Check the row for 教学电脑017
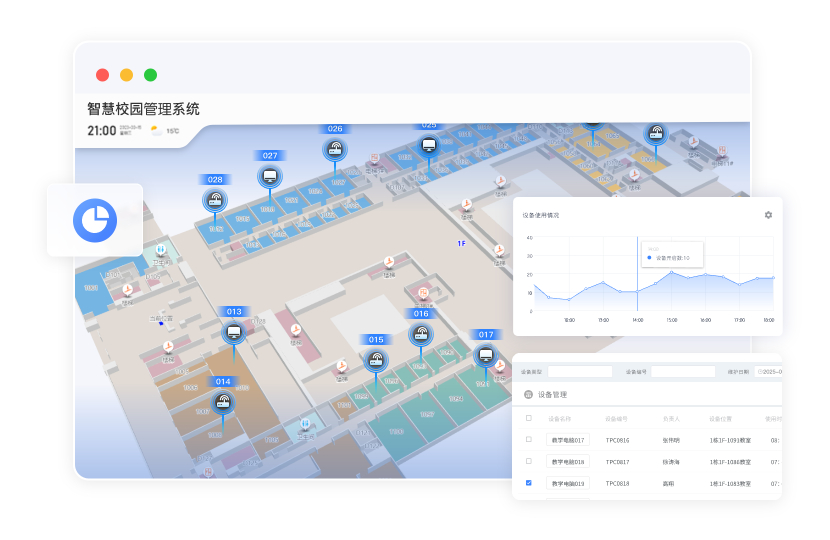The image size is (830, 540). point(528,440)
